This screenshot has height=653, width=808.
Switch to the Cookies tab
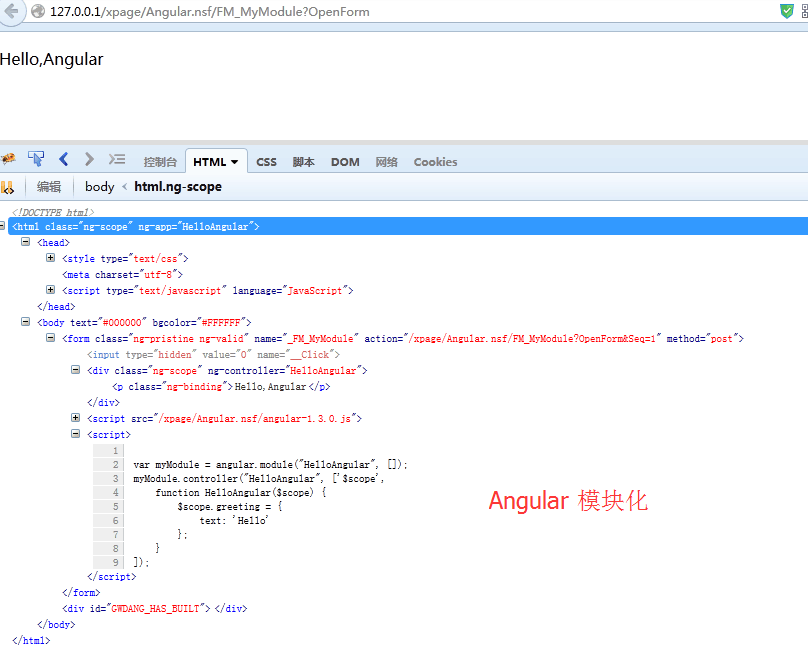pos(435,162)
